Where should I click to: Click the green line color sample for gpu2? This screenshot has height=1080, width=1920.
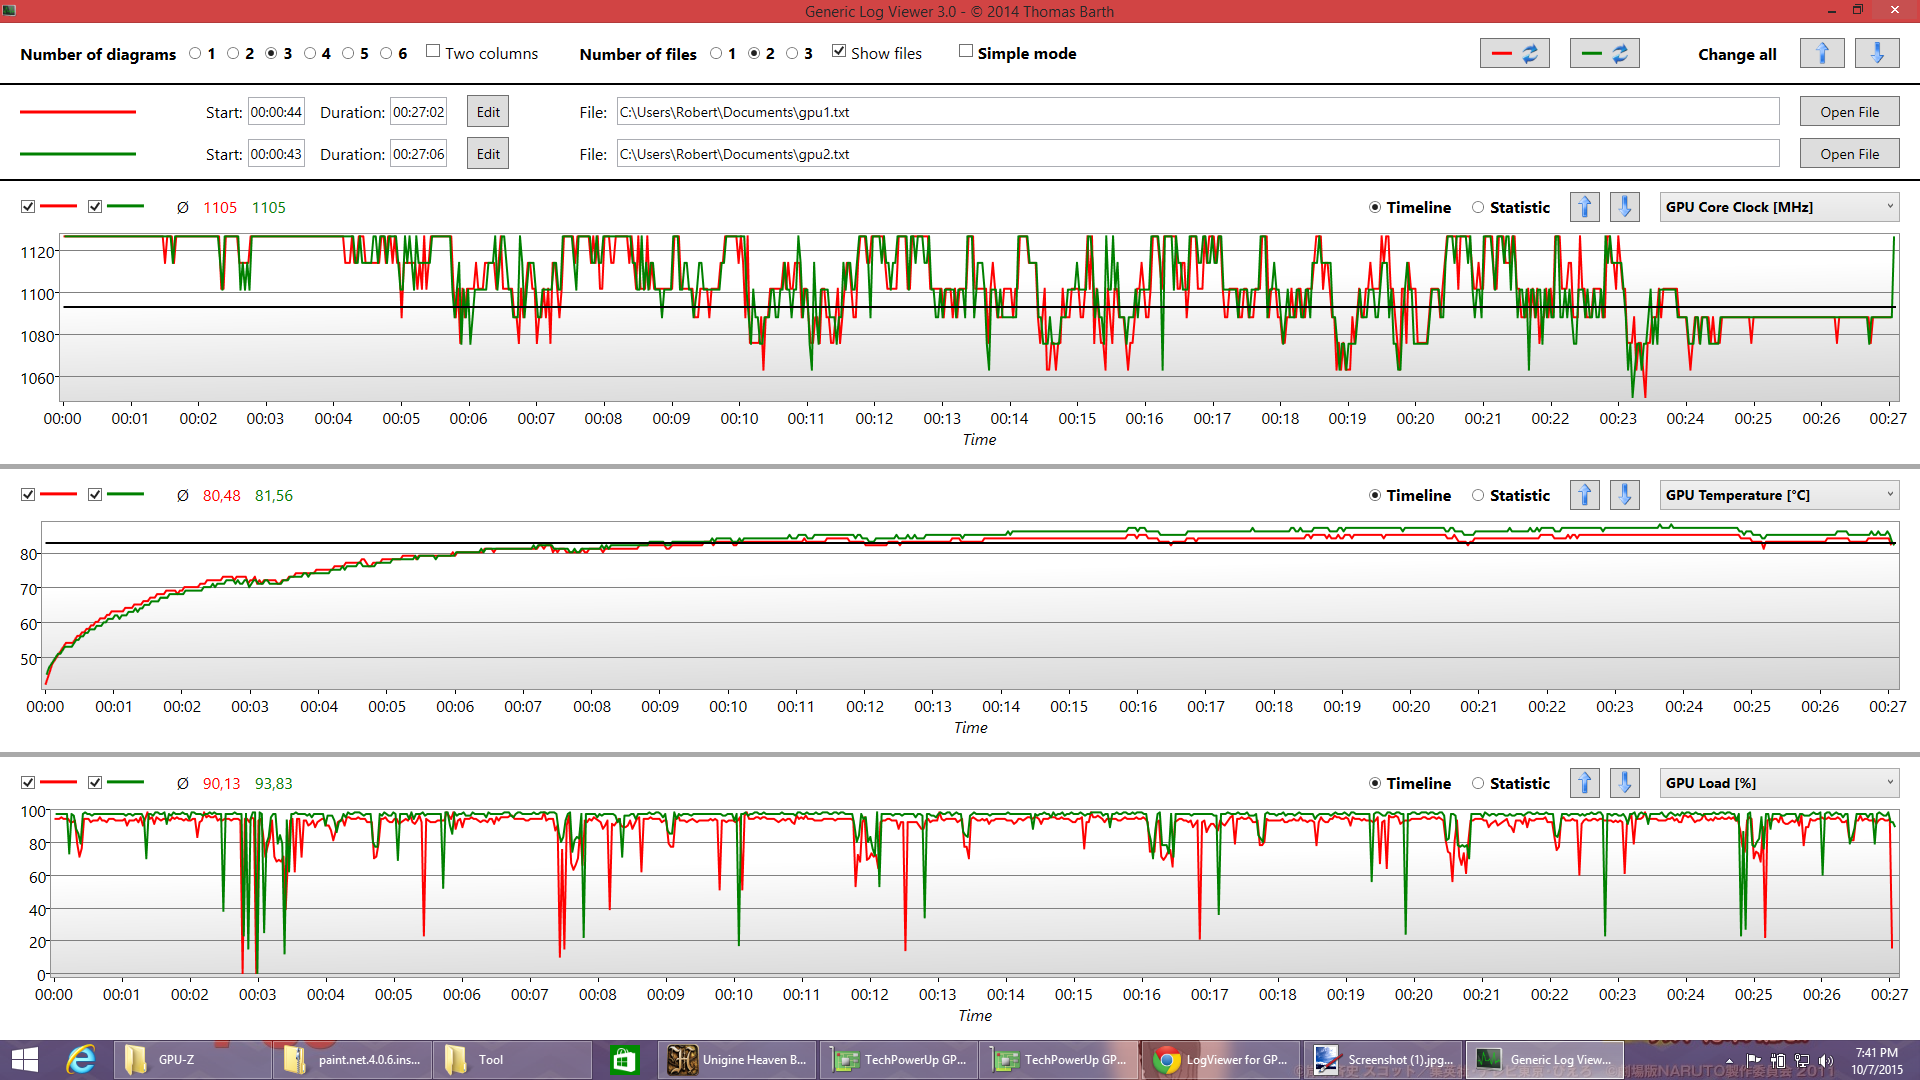point(78,154)
